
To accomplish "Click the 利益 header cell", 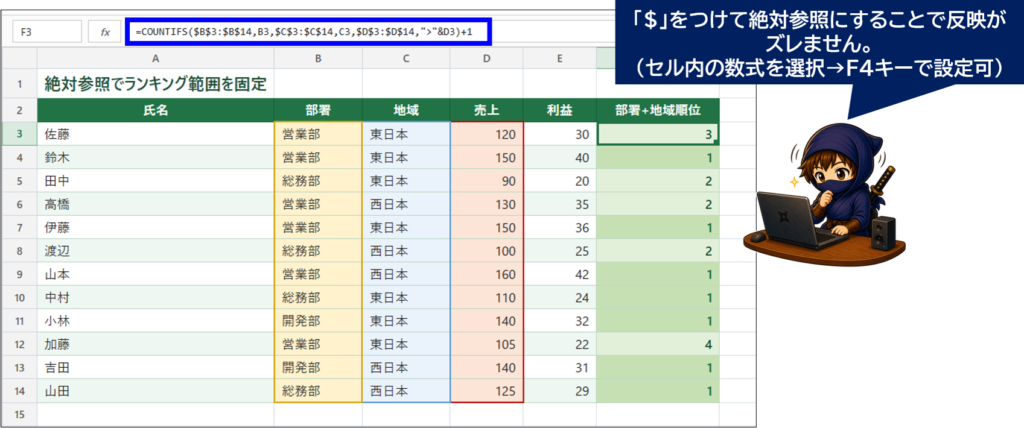I will tap(560, 110).
